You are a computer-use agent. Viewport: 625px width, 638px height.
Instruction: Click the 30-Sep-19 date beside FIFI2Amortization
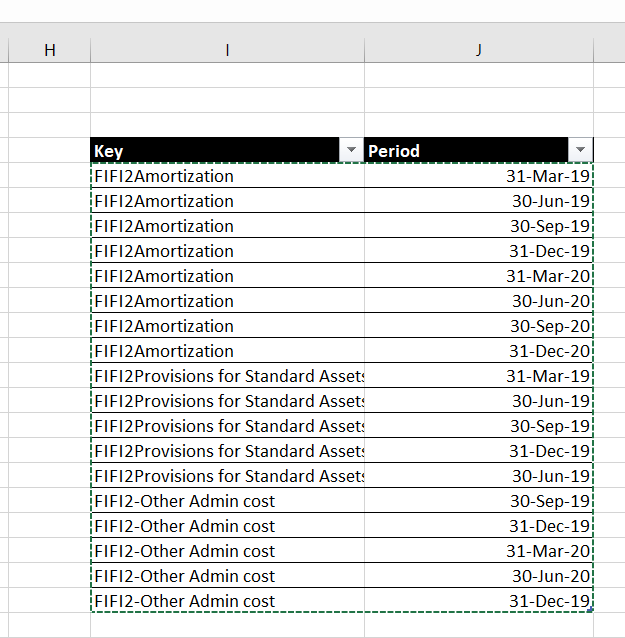479,226
